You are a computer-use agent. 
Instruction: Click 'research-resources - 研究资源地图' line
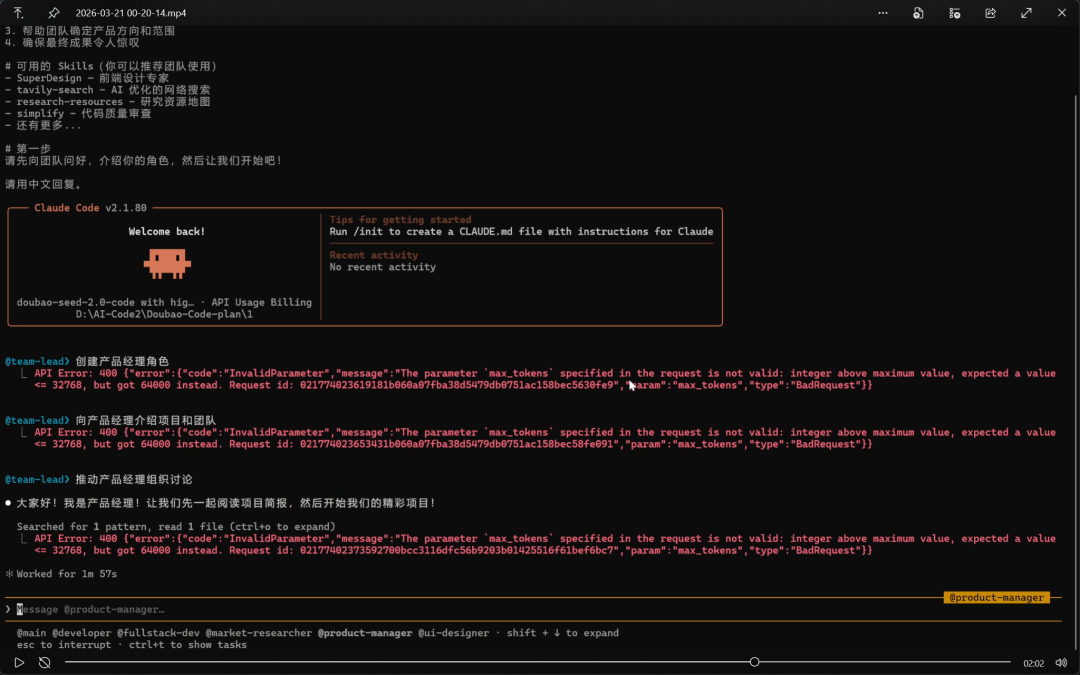pyautogui.click(x=108, y=101)
